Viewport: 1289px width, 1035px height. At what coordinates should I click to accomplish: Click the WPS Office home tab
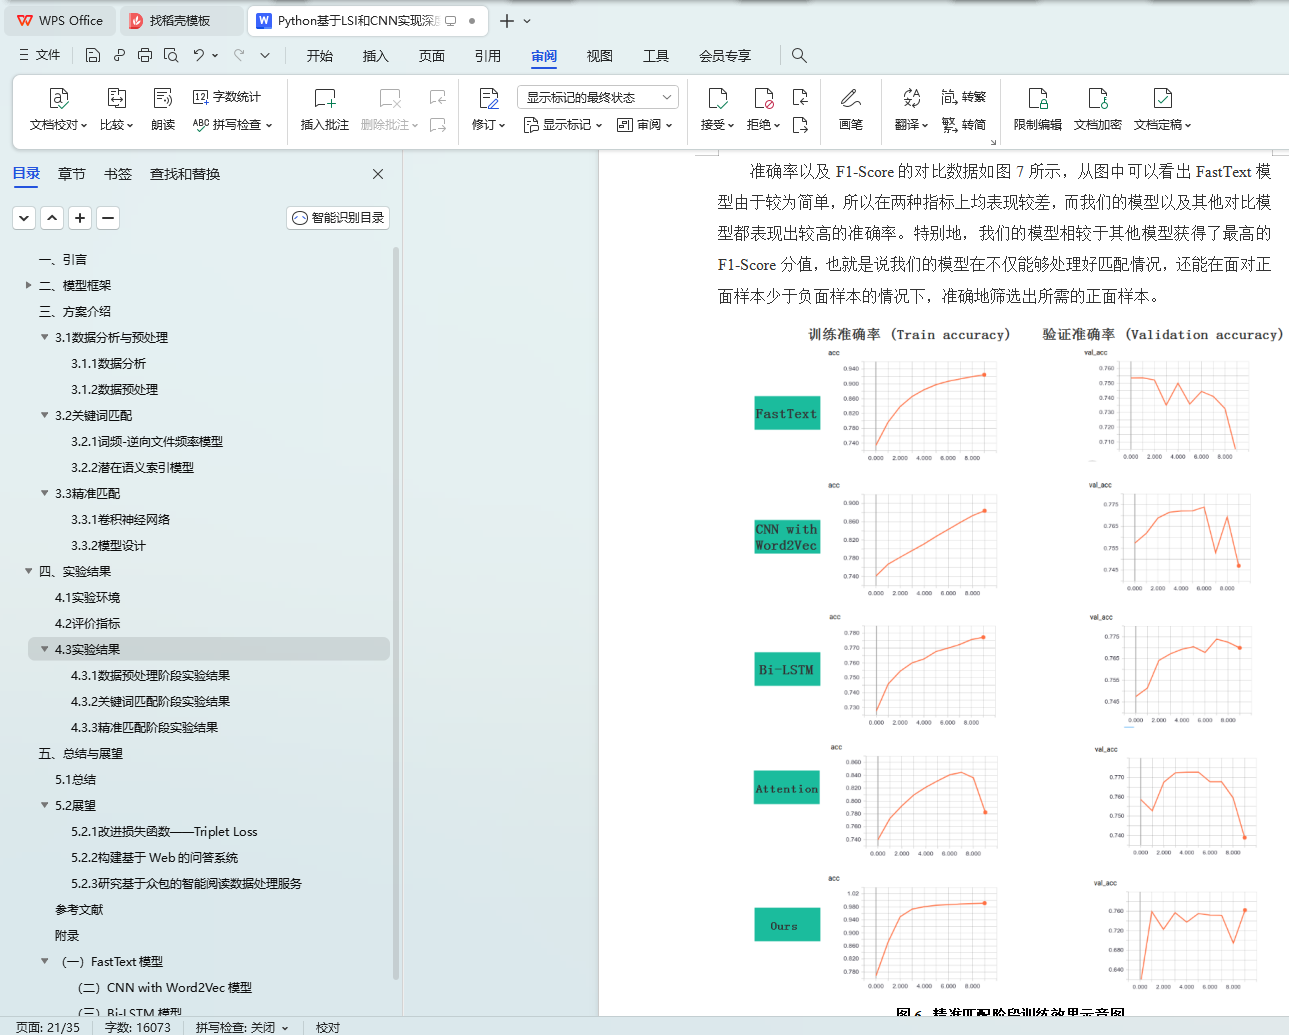[60, 20]
